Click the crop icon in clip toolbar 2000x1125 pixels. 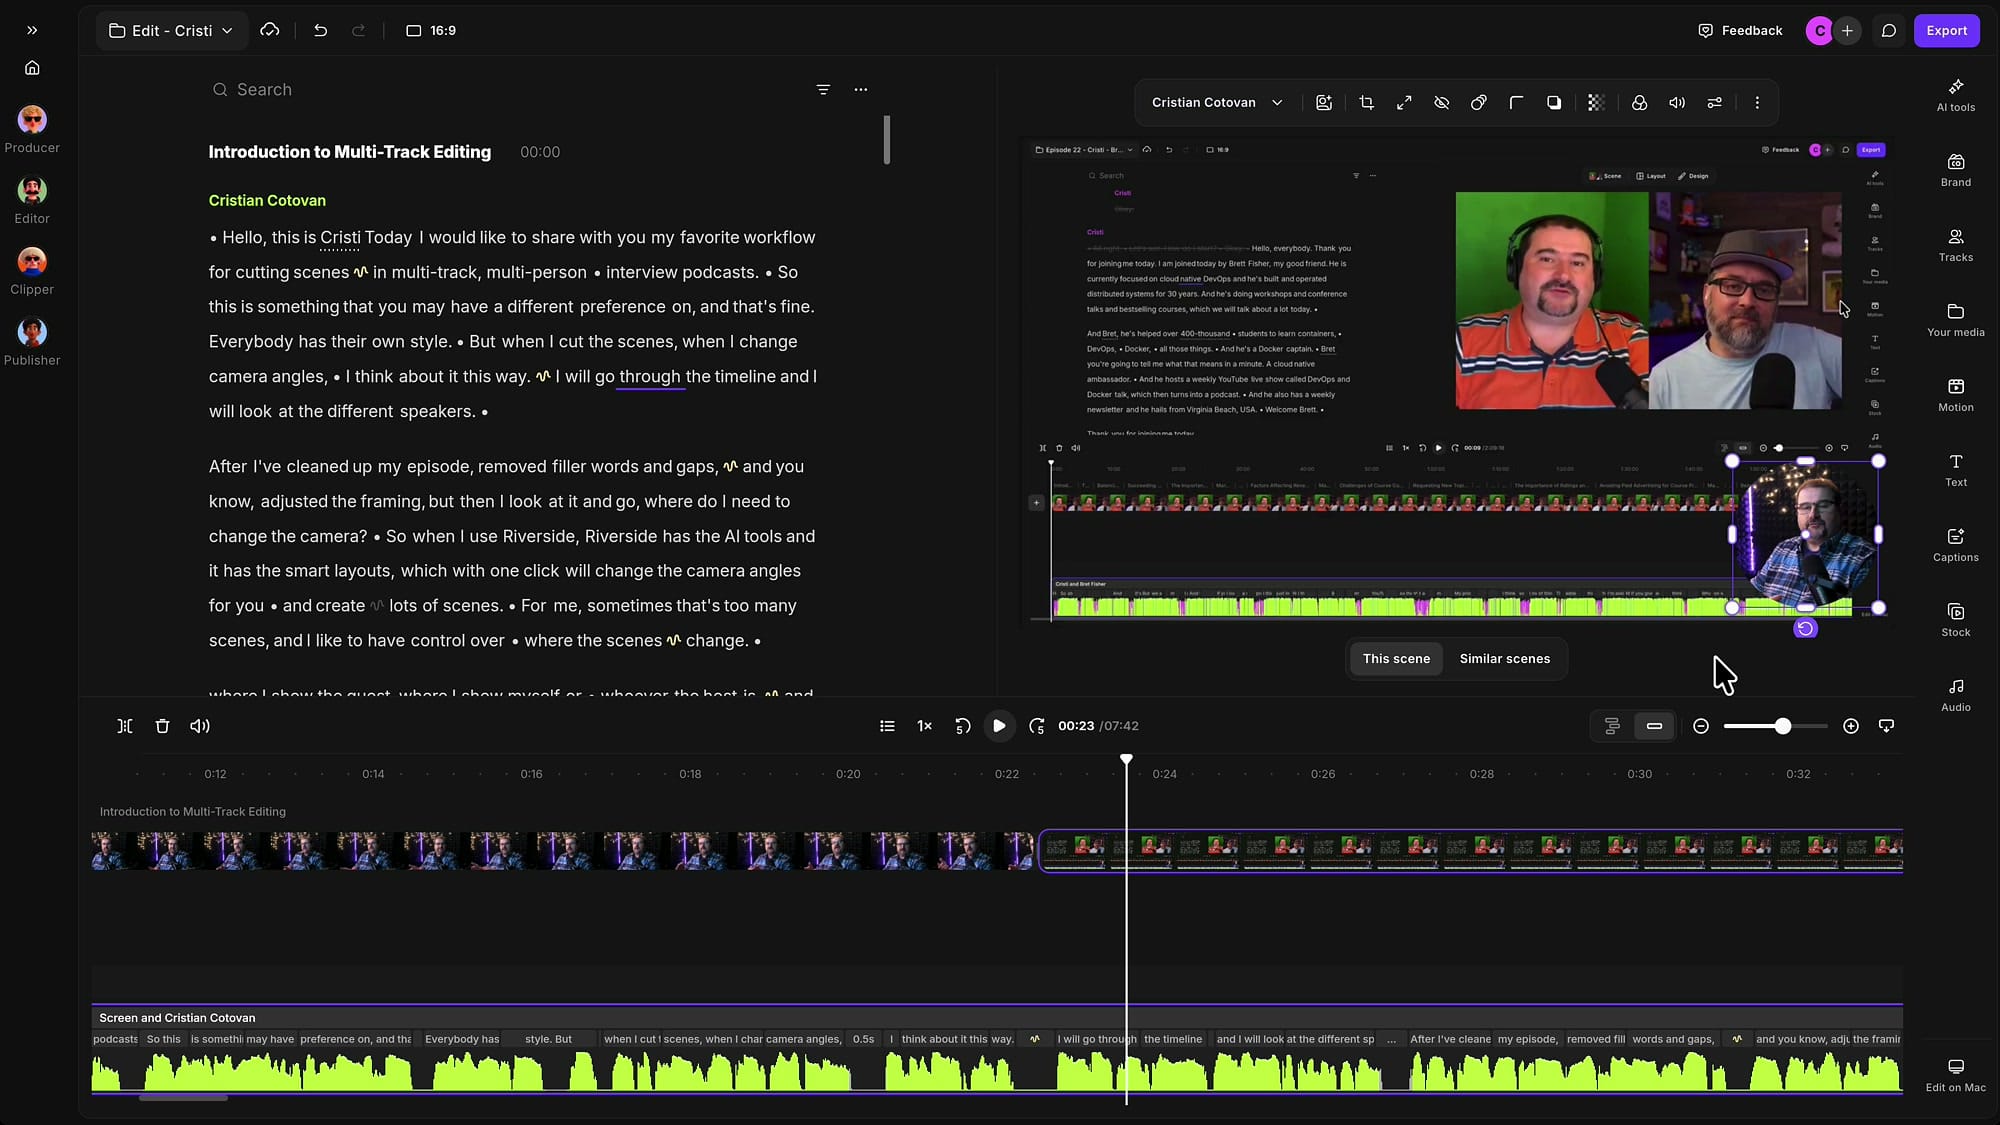(x=1366, y=102)
